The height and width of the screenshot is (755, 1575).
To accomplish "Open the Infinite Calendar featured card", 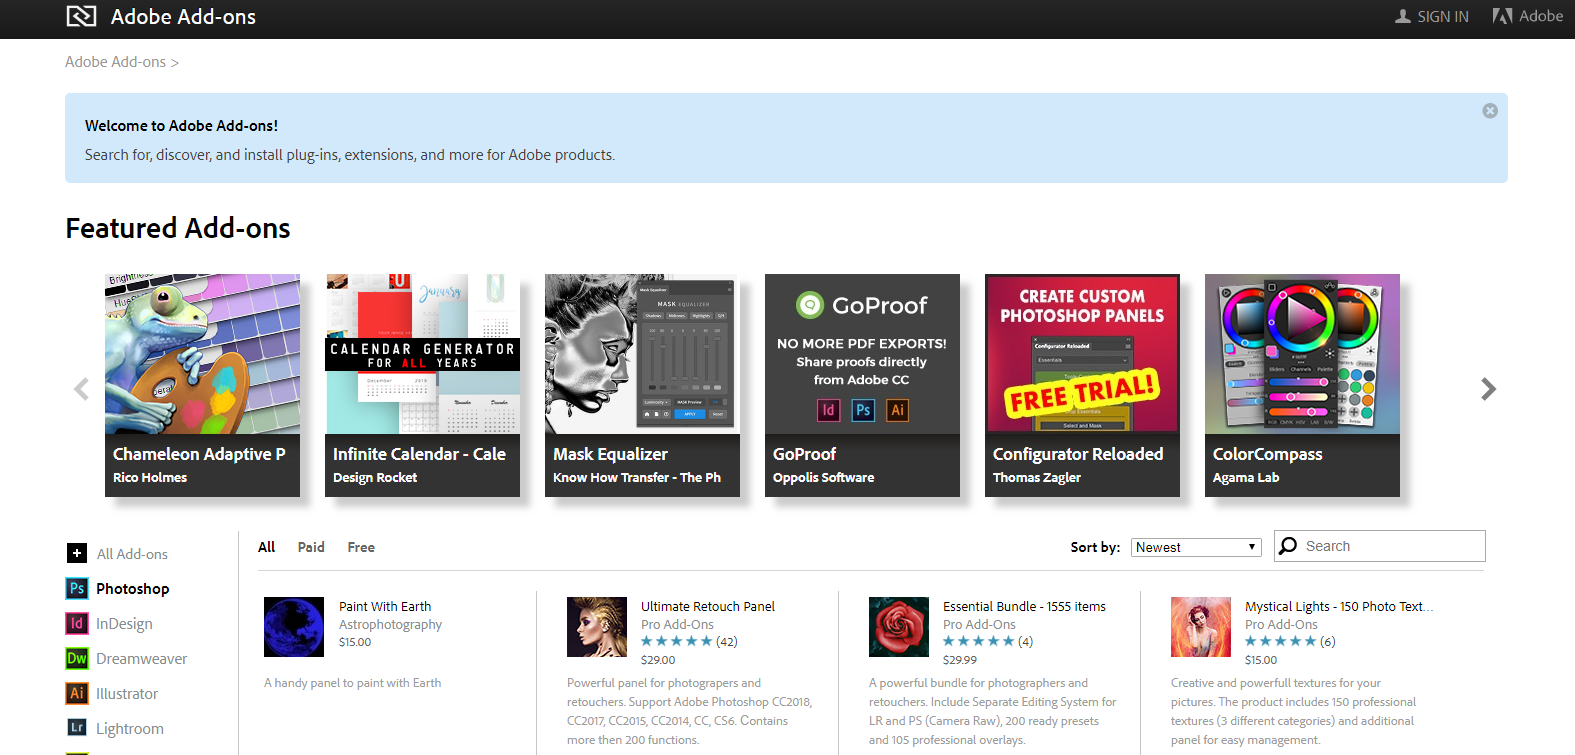I will 422,385.
